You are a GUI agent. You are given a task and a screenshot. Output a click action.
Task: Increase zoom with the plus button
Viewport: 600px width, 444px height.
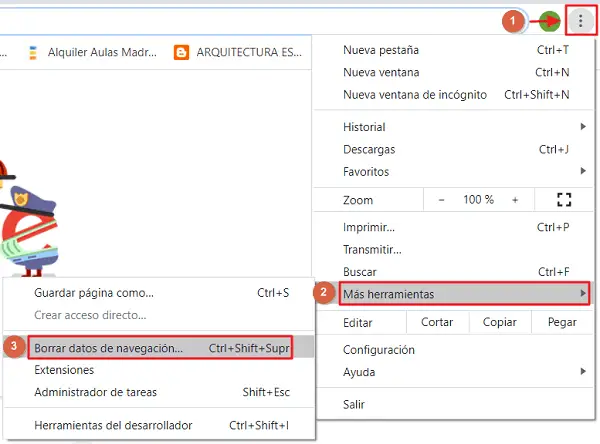515,200
